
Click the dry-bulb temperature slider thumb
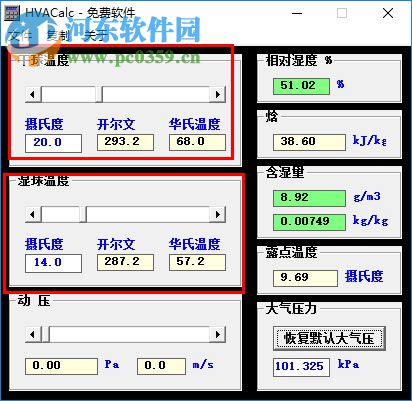coord(99,94)
